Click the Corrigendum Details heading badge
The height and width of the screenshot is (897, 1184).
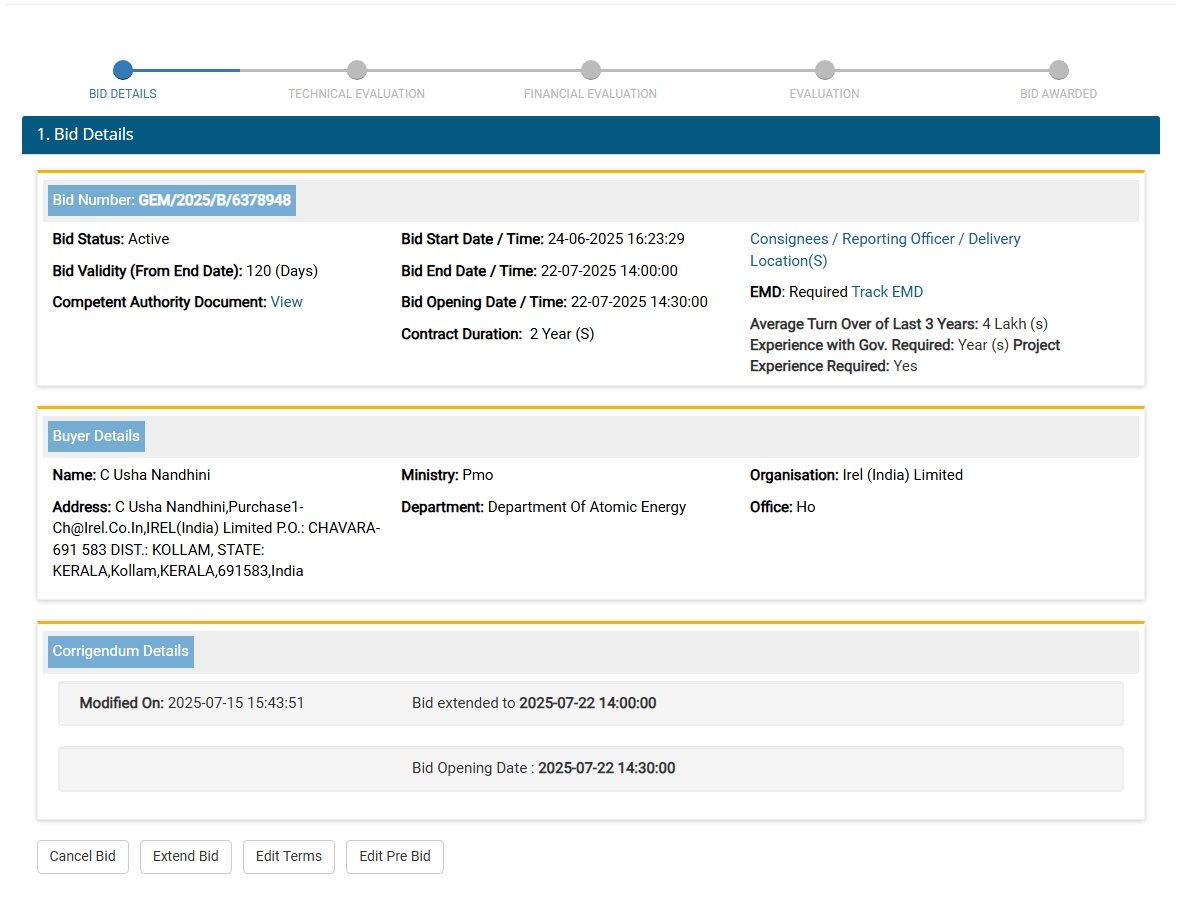121,652
